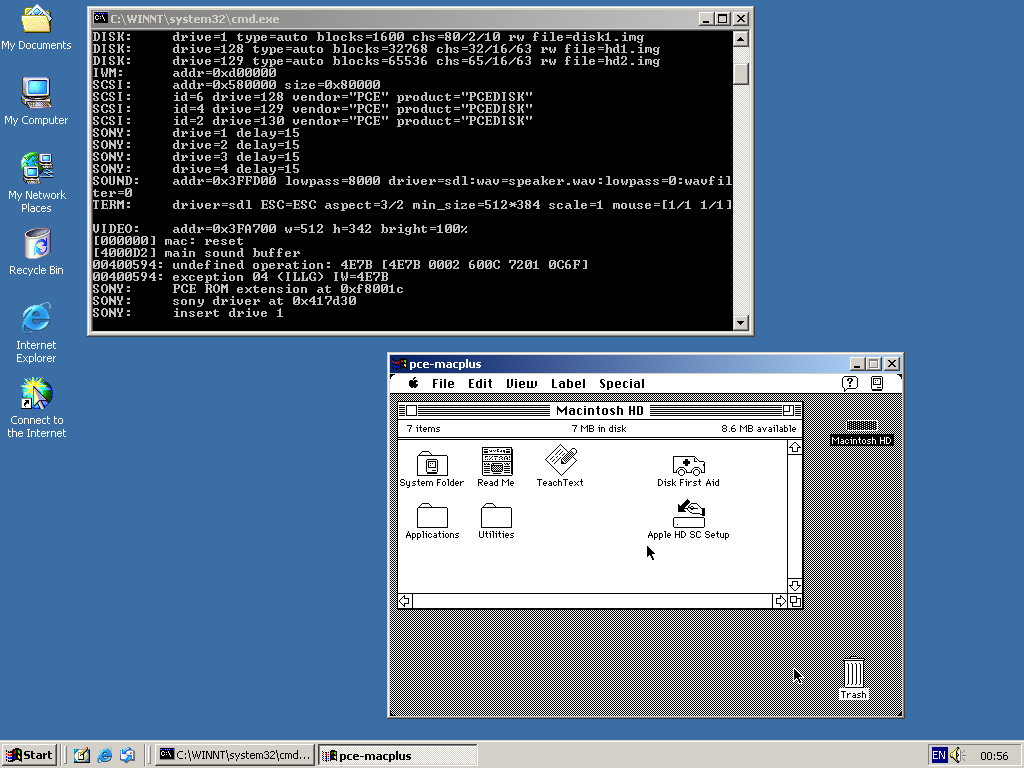Image resolution: width=1024 pixels, height=768 pixels.
Task: Click the '7 MB in disk' text
Action: [599, 428]
